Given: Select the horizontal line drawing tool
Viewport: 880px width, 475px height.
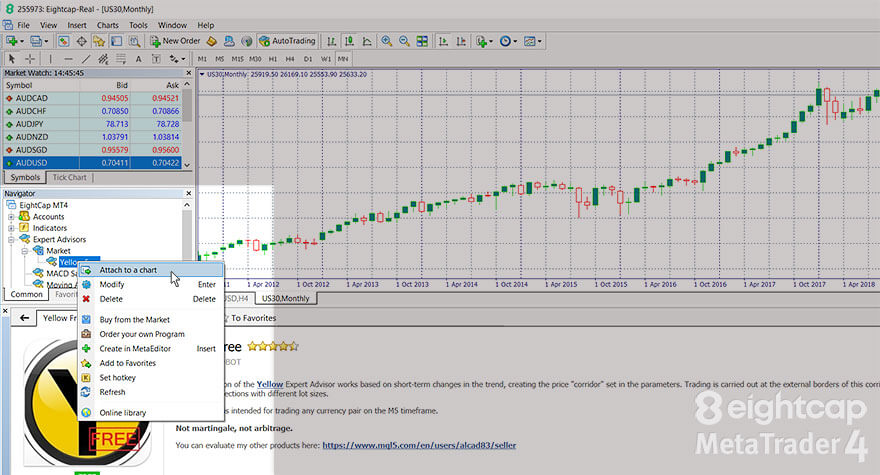Looking at the screenshot, I should (68, 58).
